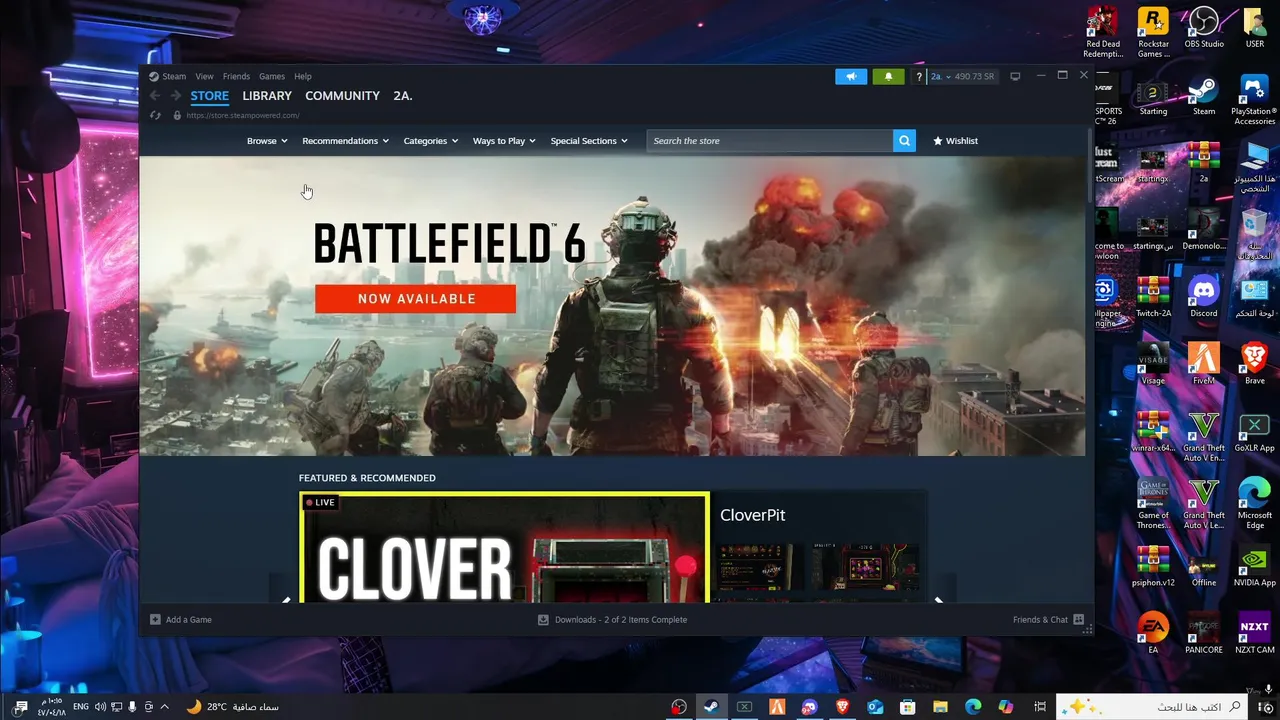Switch to the COMMUNITY tab
Viewport: 1280px width, 720px height.
(x=342, y=96)
